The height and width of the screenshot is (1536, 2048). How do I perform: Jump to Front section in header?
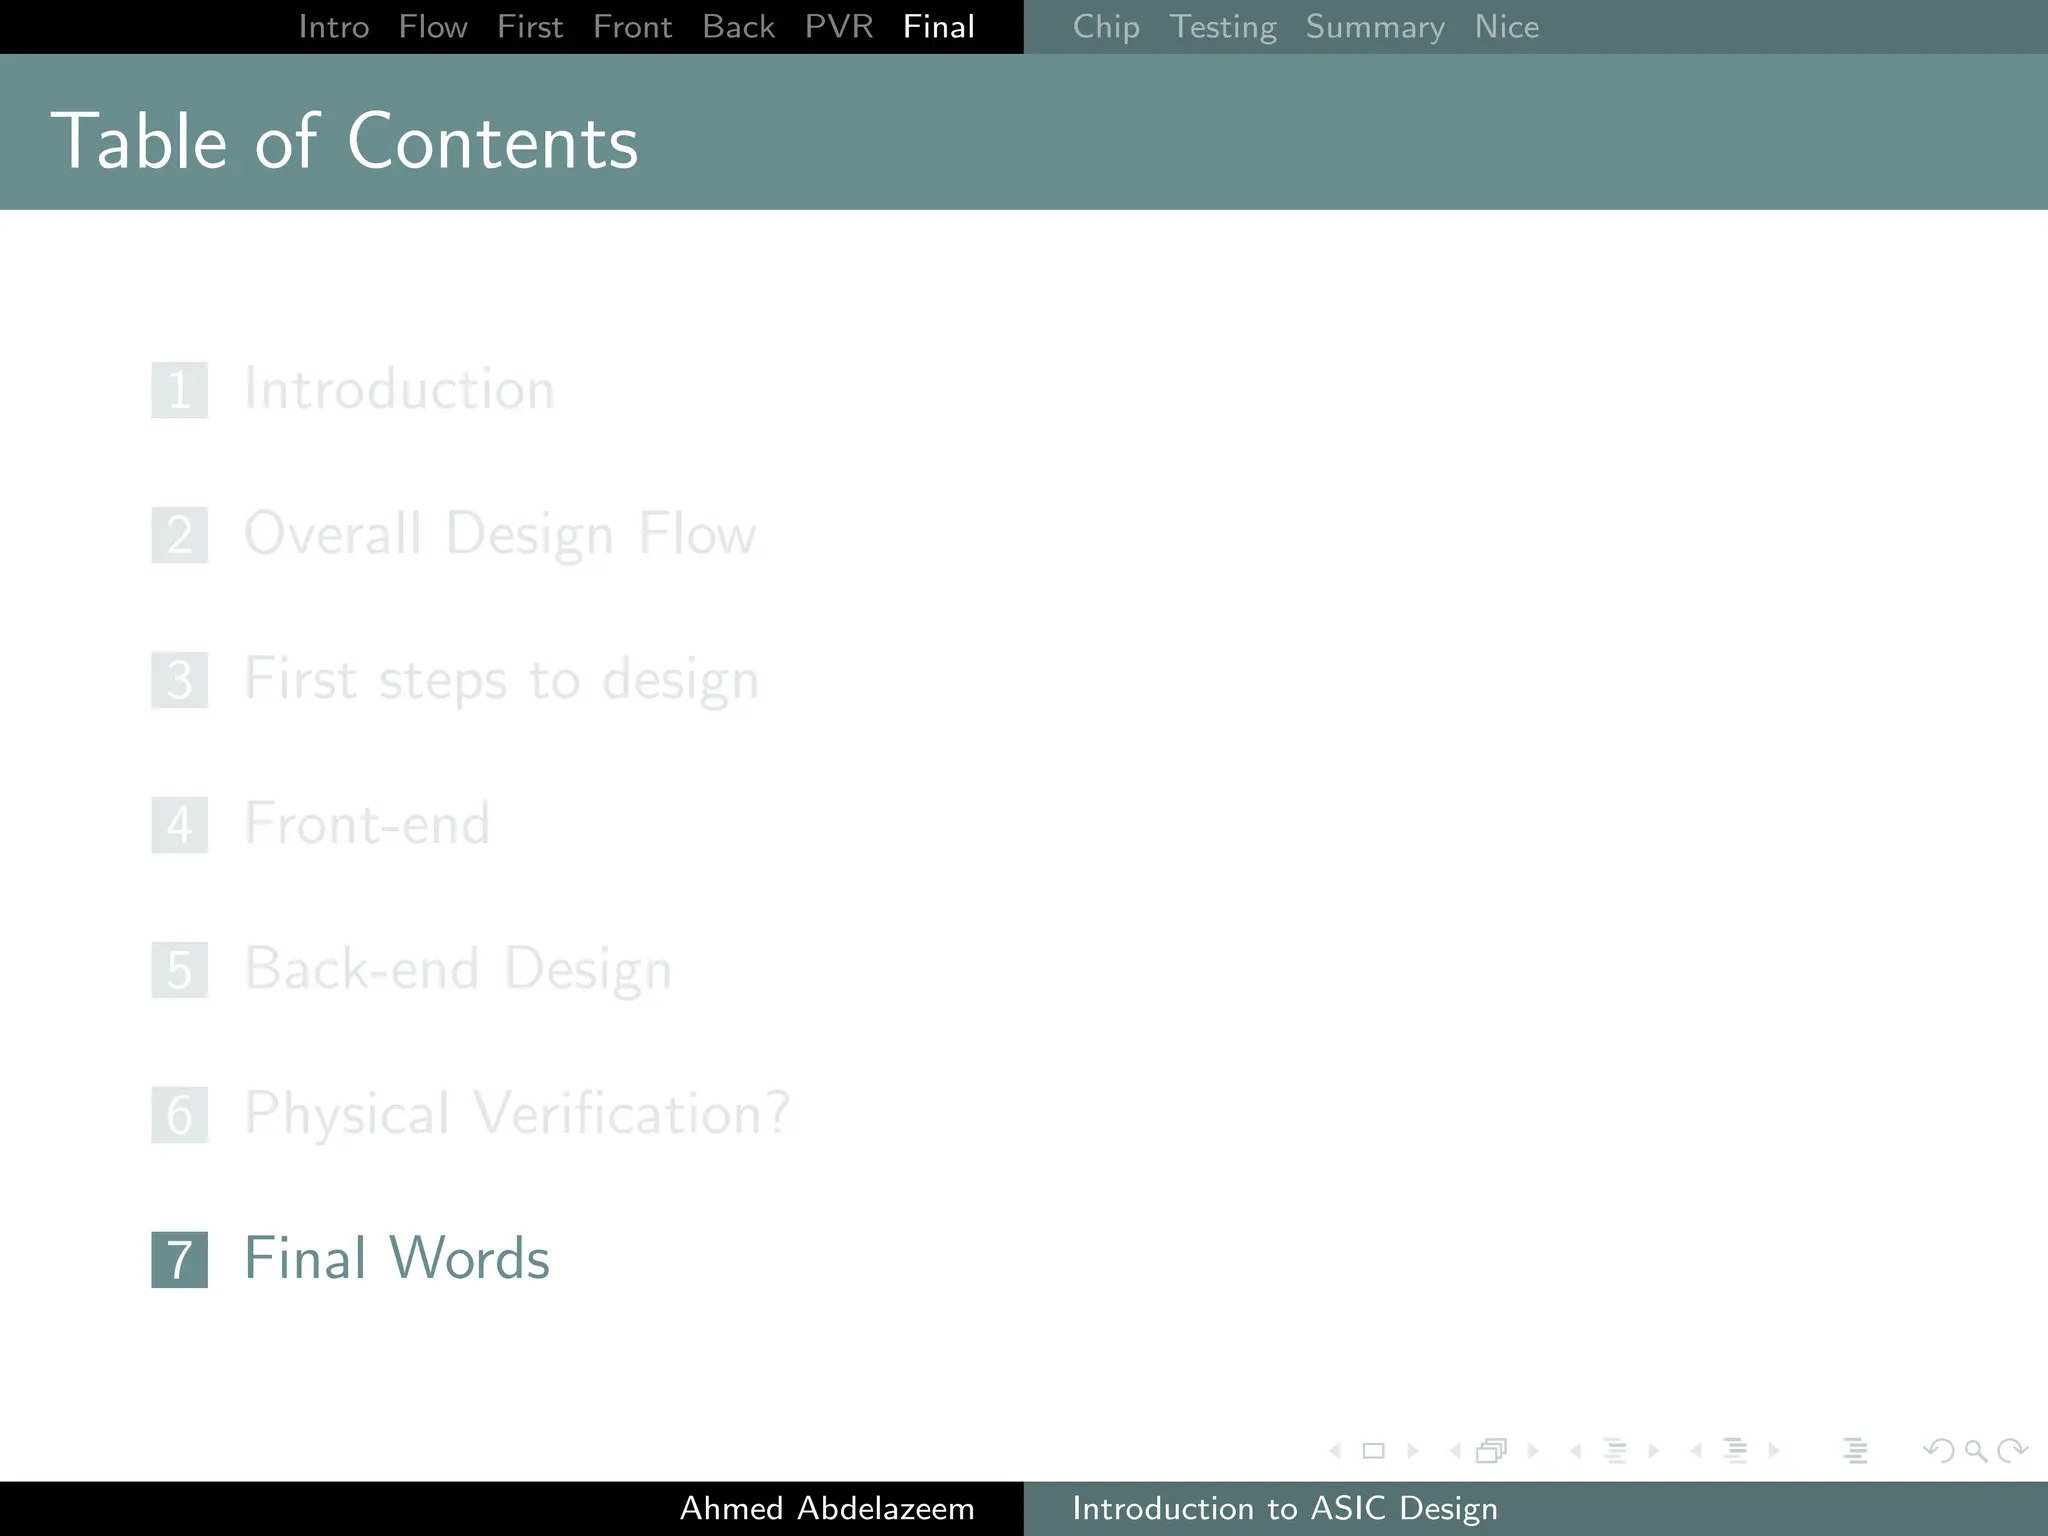[633, 27]
